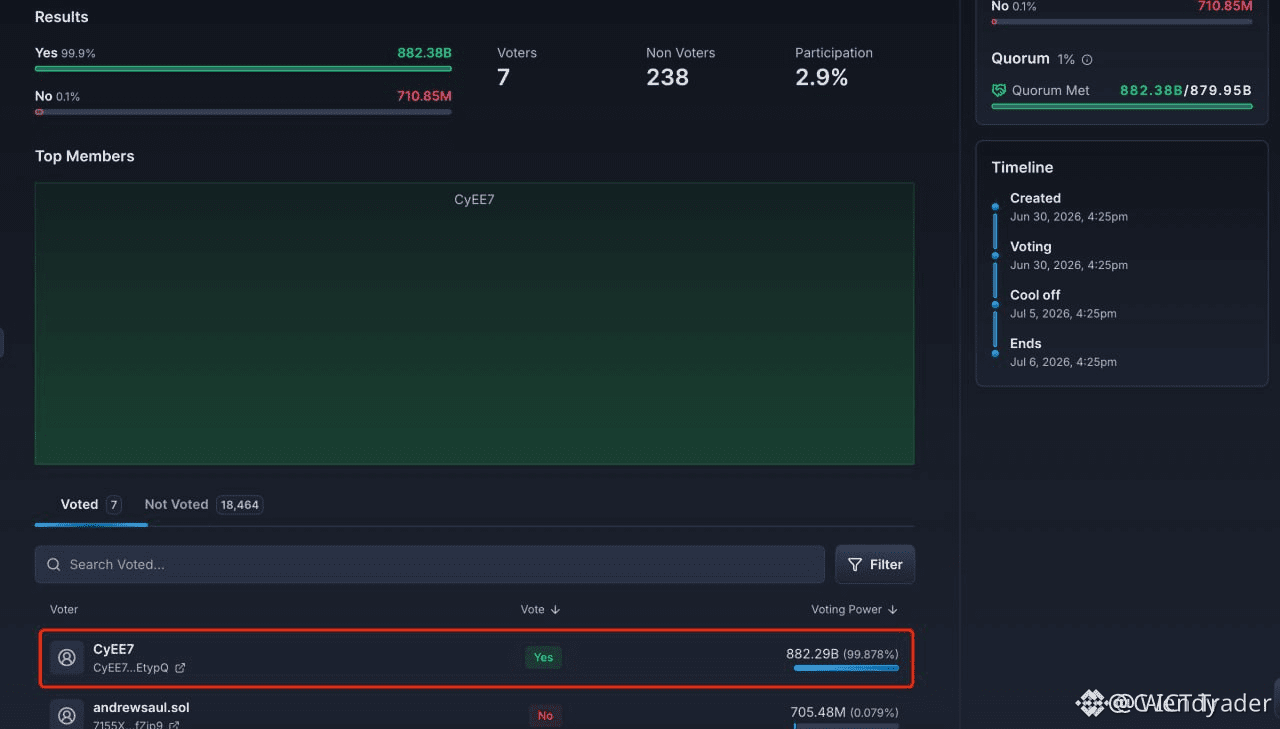This screenshot has height=729, width=1280.
Task: Click the CyEE7 block in Top Members treemap
Action: [x=474, y=323]
